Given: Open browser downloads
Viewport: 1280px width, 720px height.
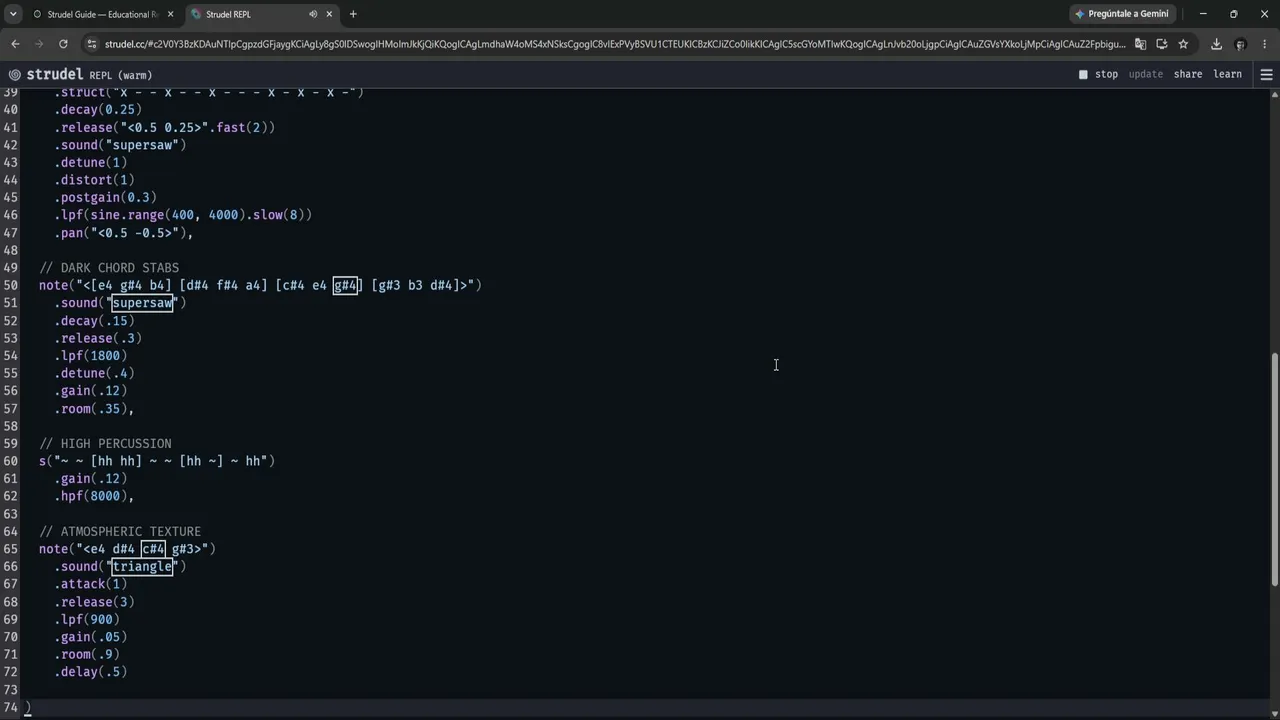Looking at the screenshot, I should [x=1216, y=44].
